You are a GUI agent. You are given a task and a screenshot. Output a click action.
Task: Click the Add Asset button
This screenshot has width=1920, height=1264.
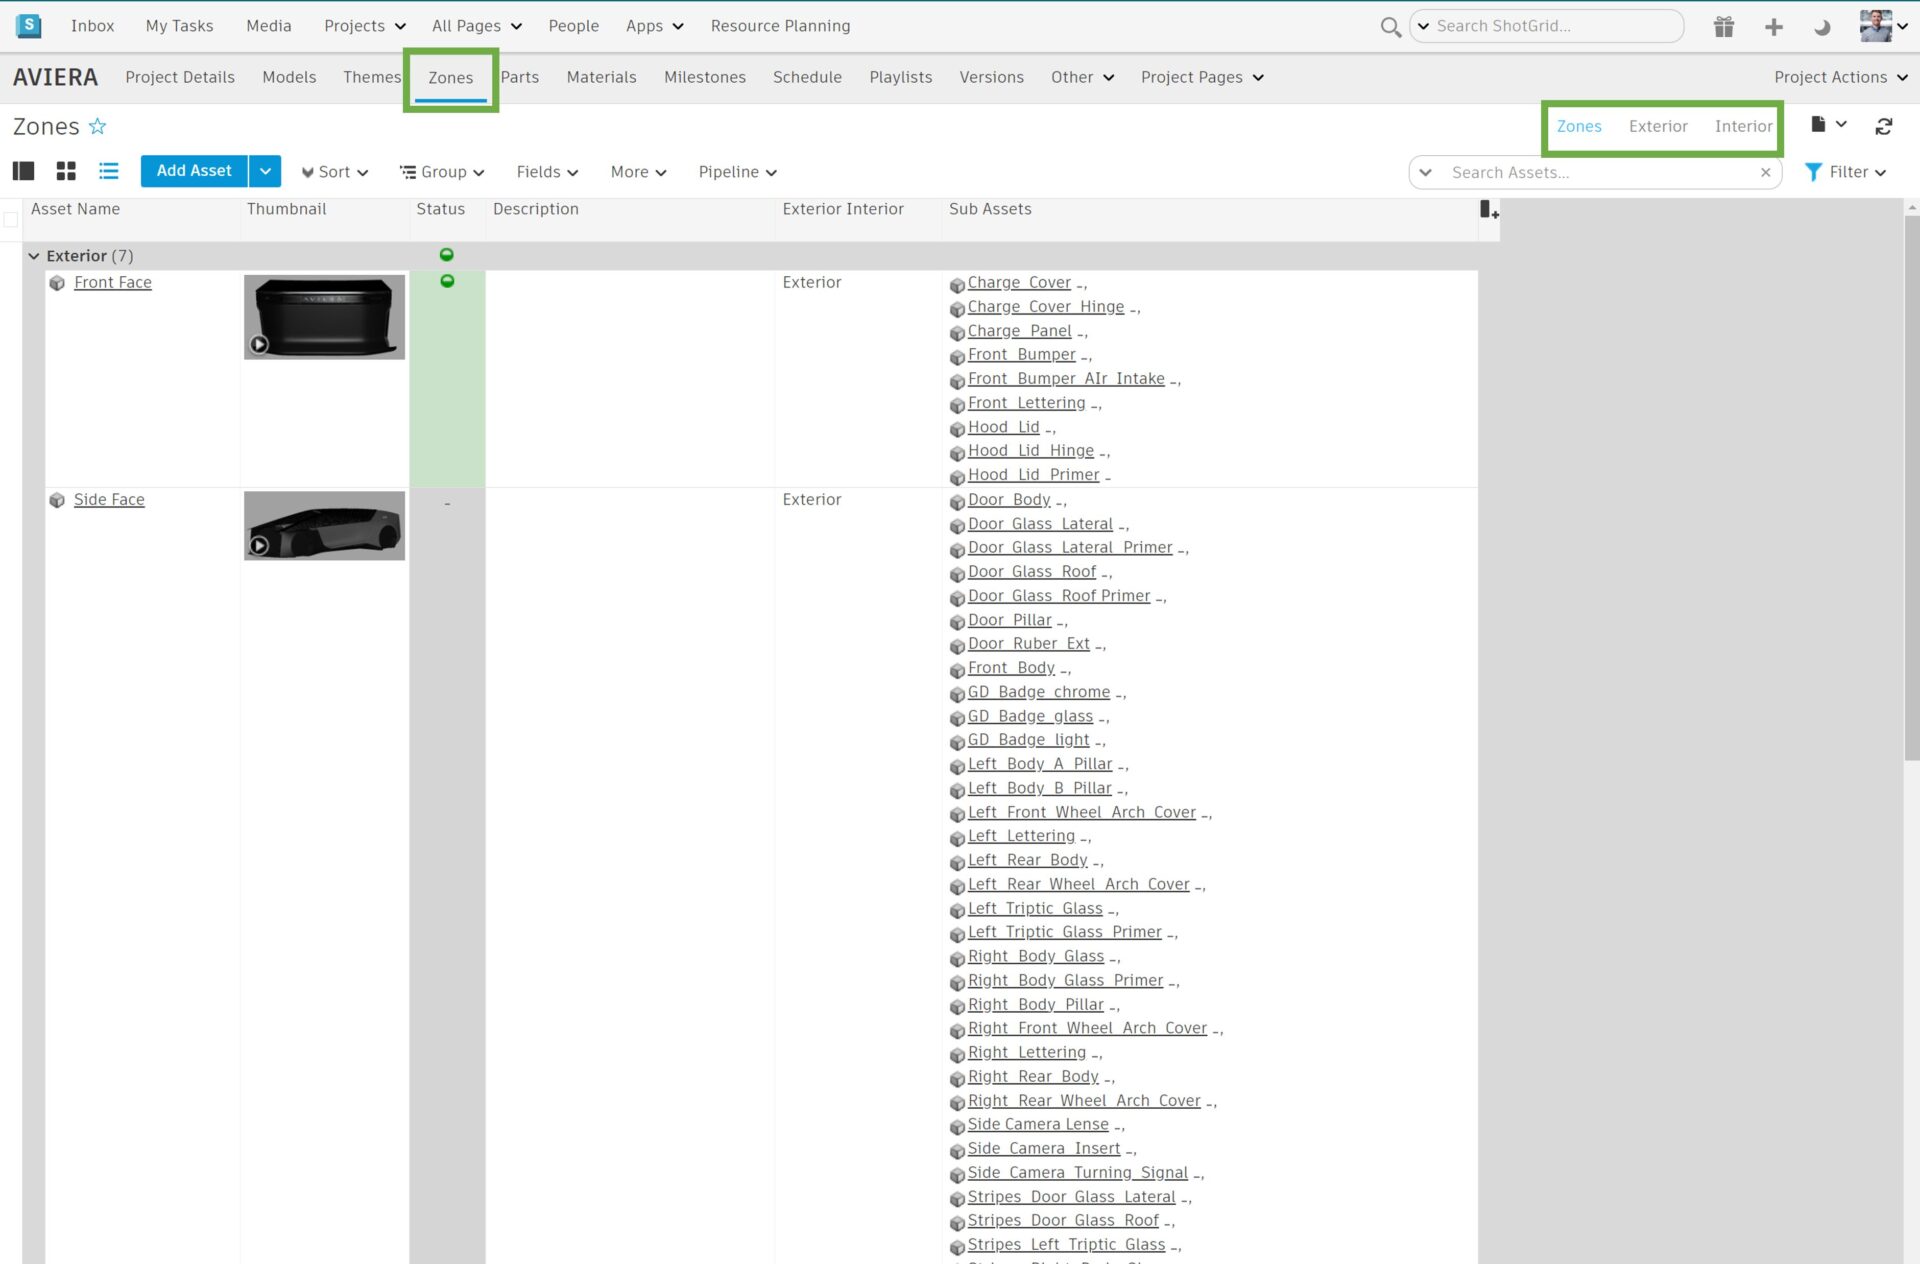pos(193,171)
